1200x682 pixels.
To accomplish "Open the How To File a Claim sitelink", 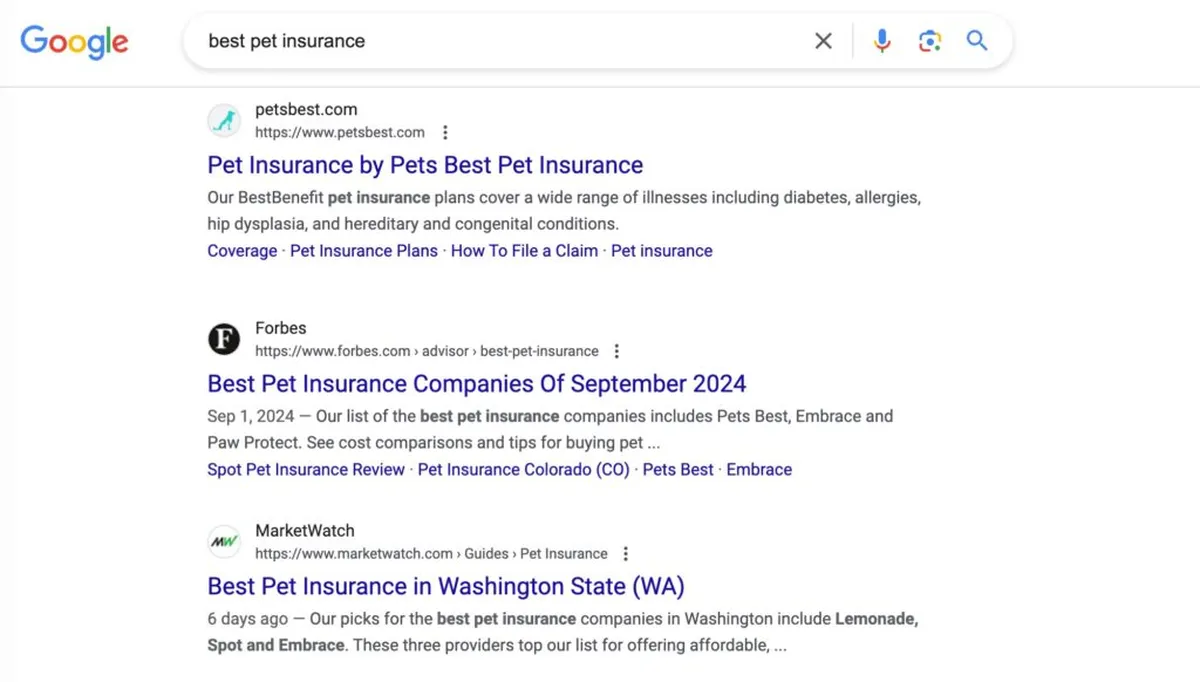I will tap(524, 251).
